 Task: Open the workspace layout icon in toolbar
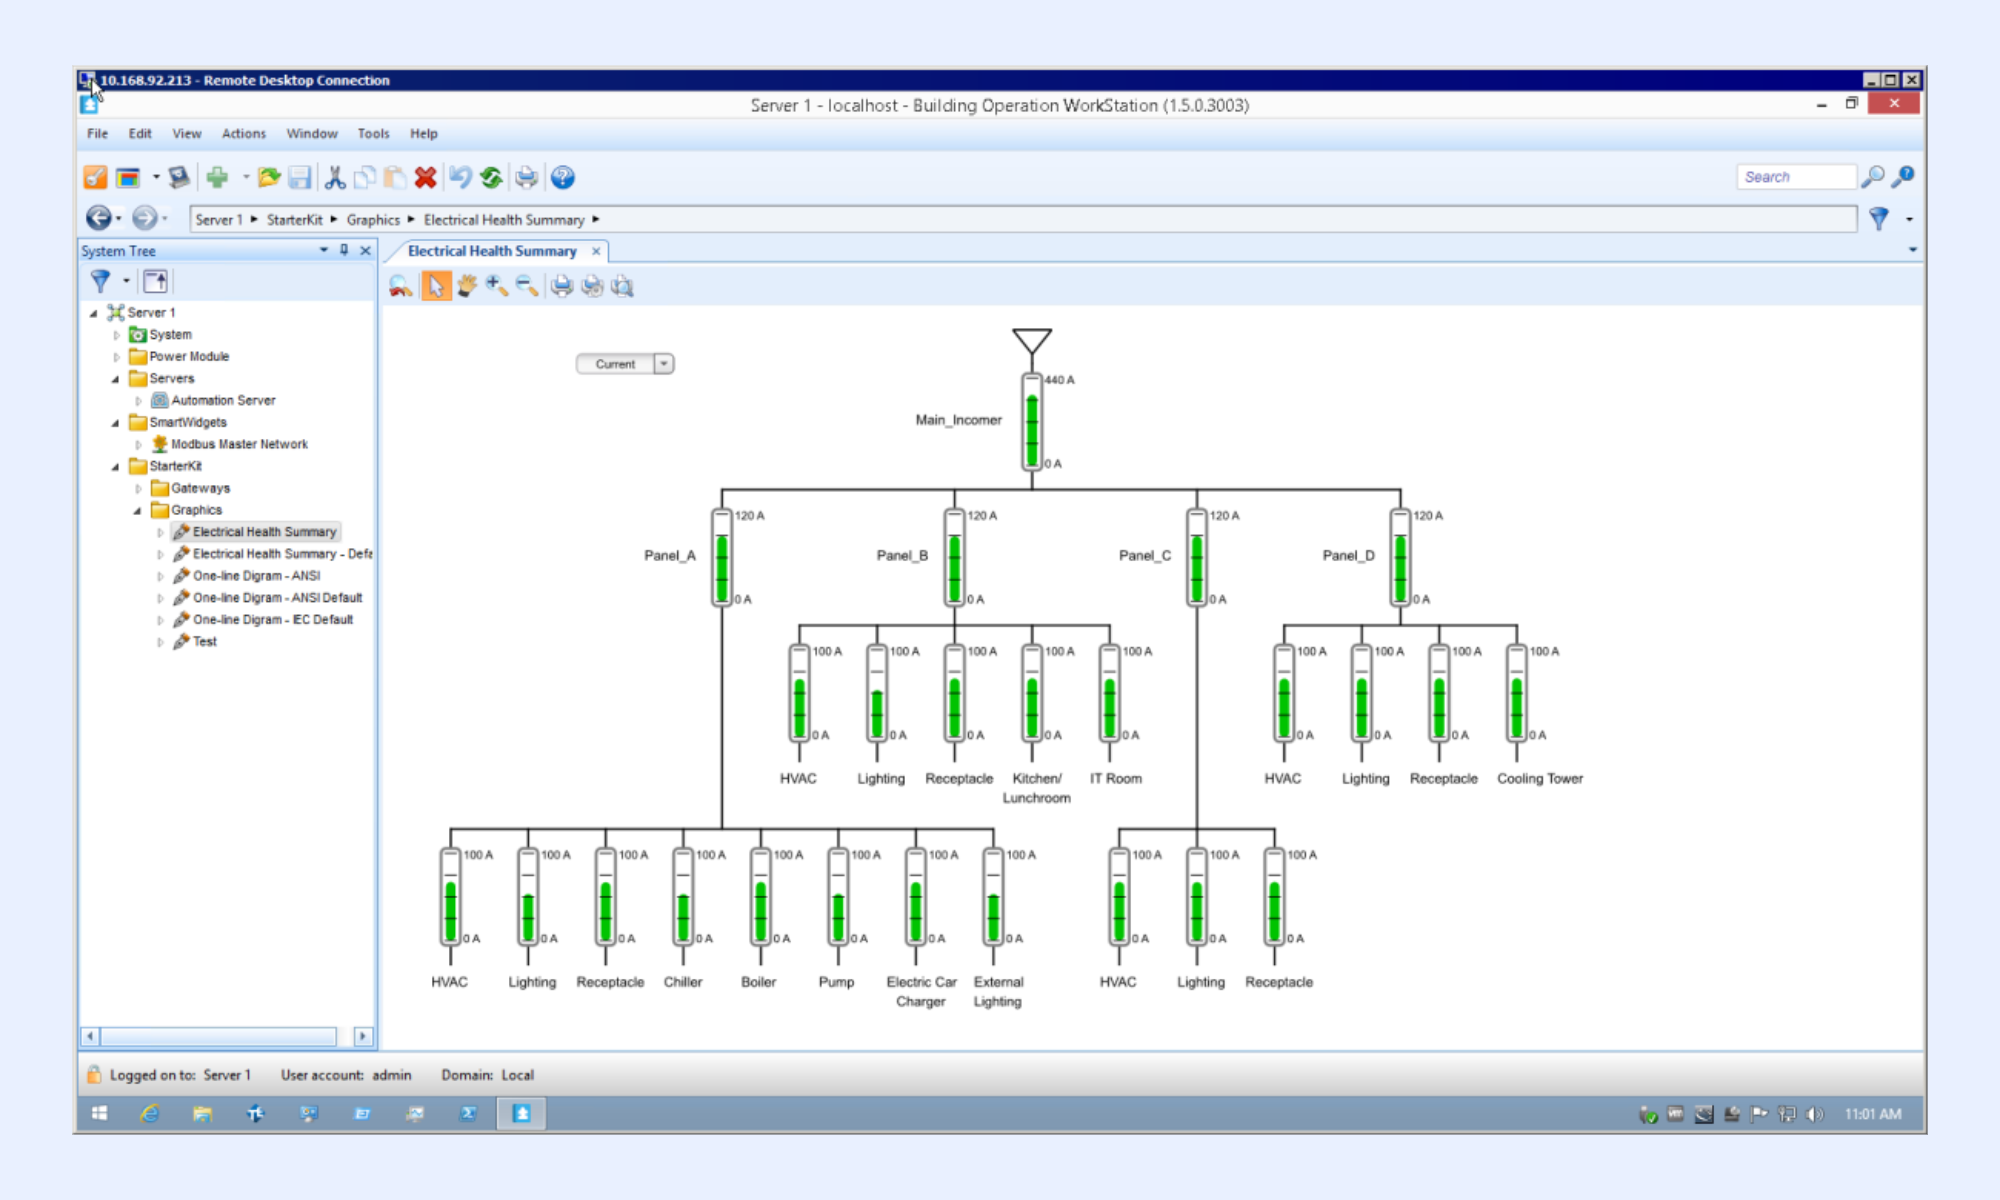[128, 177]
